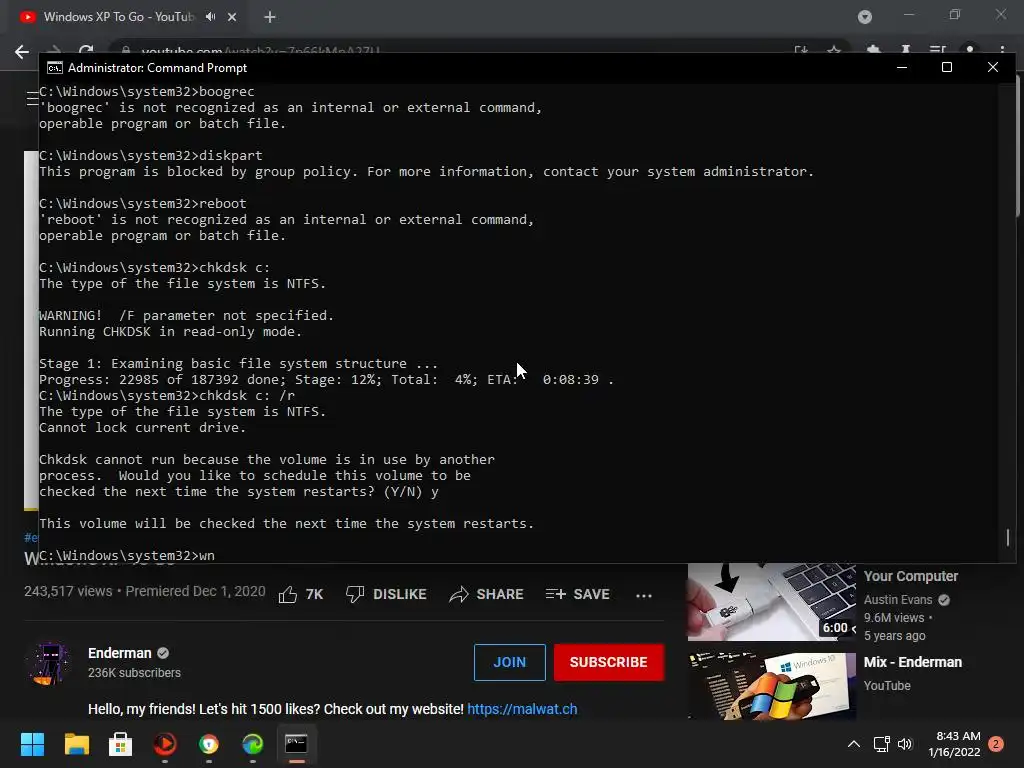Image resolution: width=1024 pixels, height=768 pixels.
Task: Like the video with thumbs up
Action: tap(300, 594)
